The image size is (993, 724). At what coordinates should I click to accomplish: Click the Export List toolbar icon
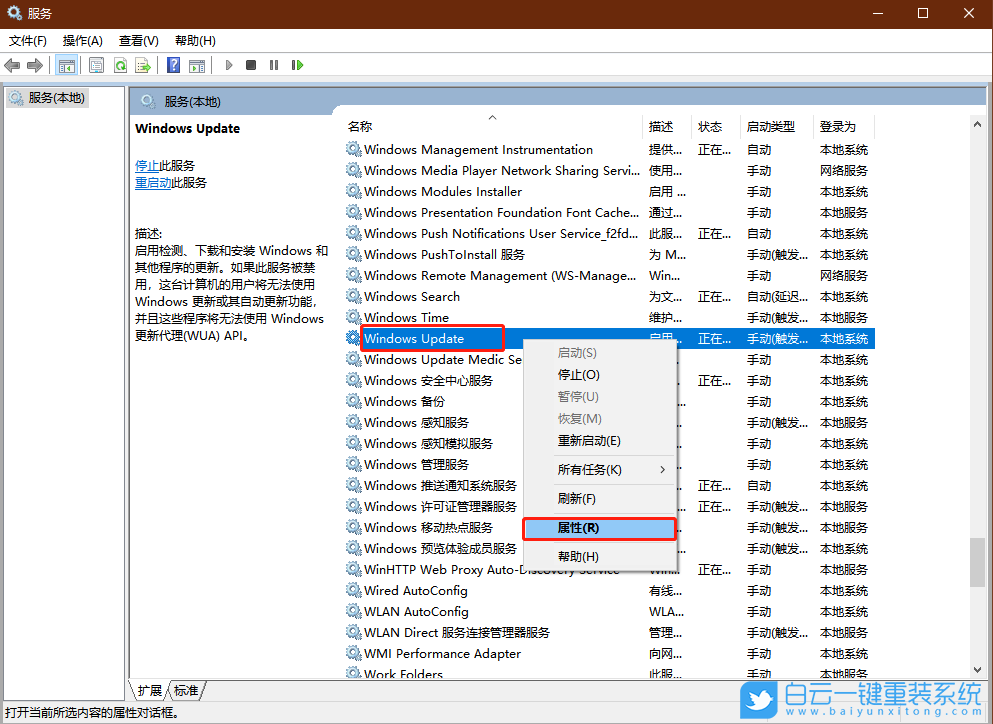(x=143, y=64)
